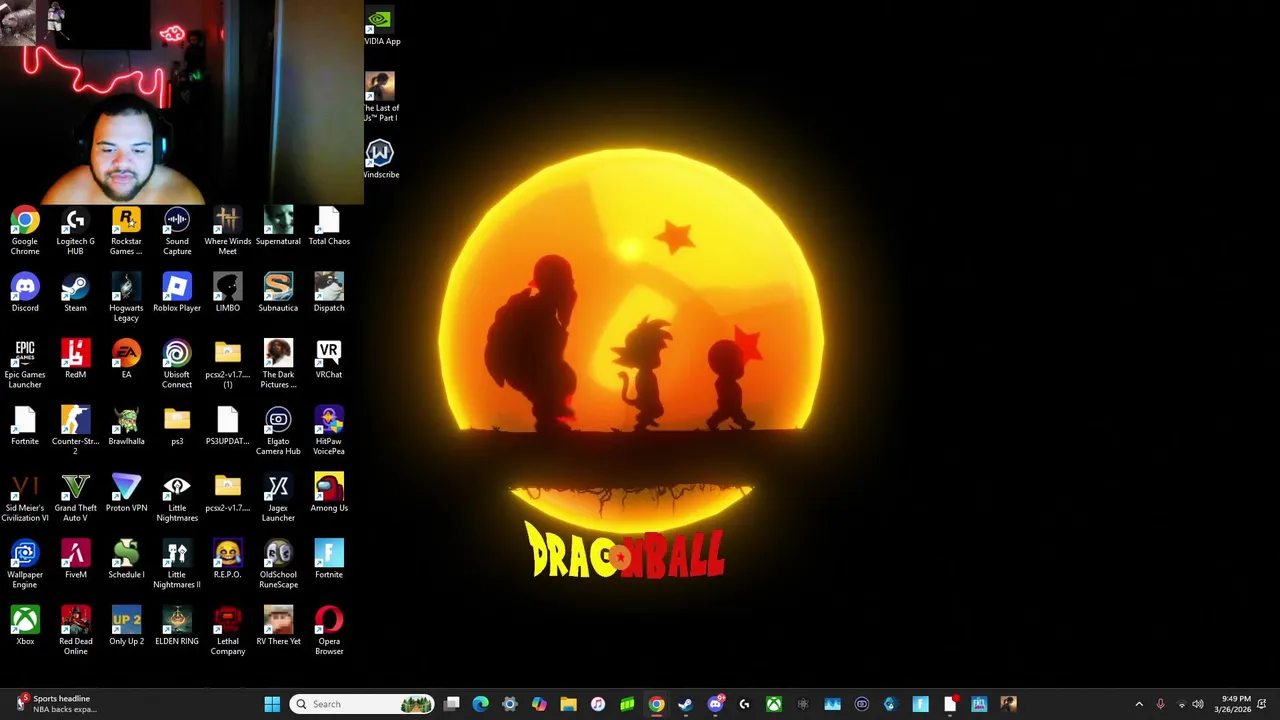Select the Rockstar Games launcher desktop icon

(x=126, y=230)
